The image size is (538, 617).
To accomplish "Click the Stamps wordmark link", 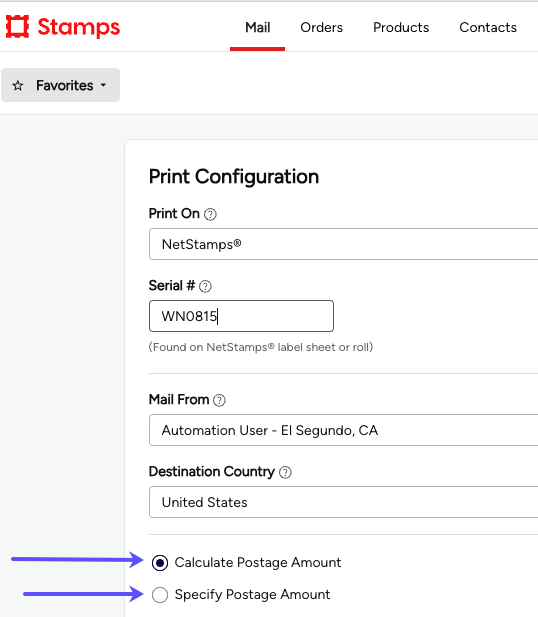I will [x=79, y=28].
